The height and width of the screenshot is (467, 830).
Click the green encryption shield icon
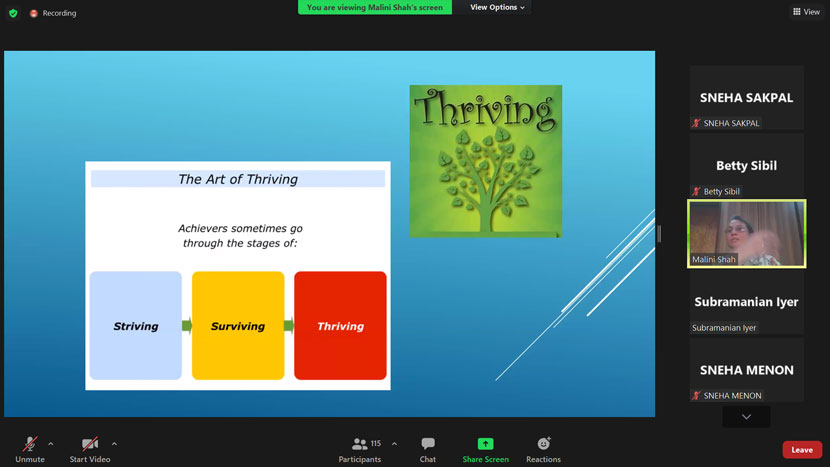[x=13, y=13]
